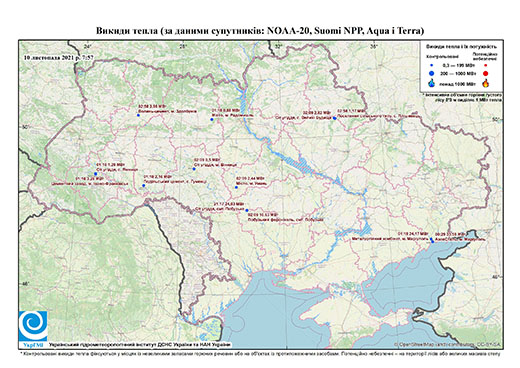
Task: Select the Pobuzke blue heat marker
Action: point(247,210)
